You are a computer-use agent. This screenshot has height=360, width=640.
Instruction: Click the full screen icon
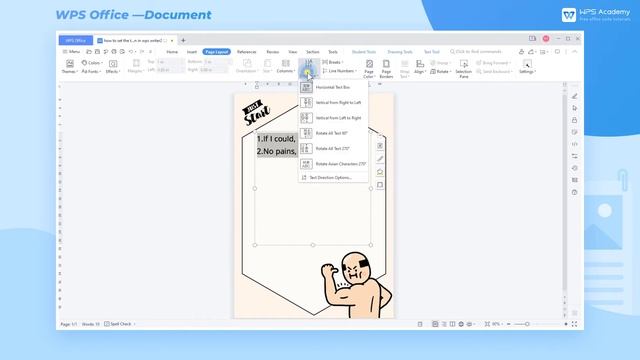tap(574, 324)
